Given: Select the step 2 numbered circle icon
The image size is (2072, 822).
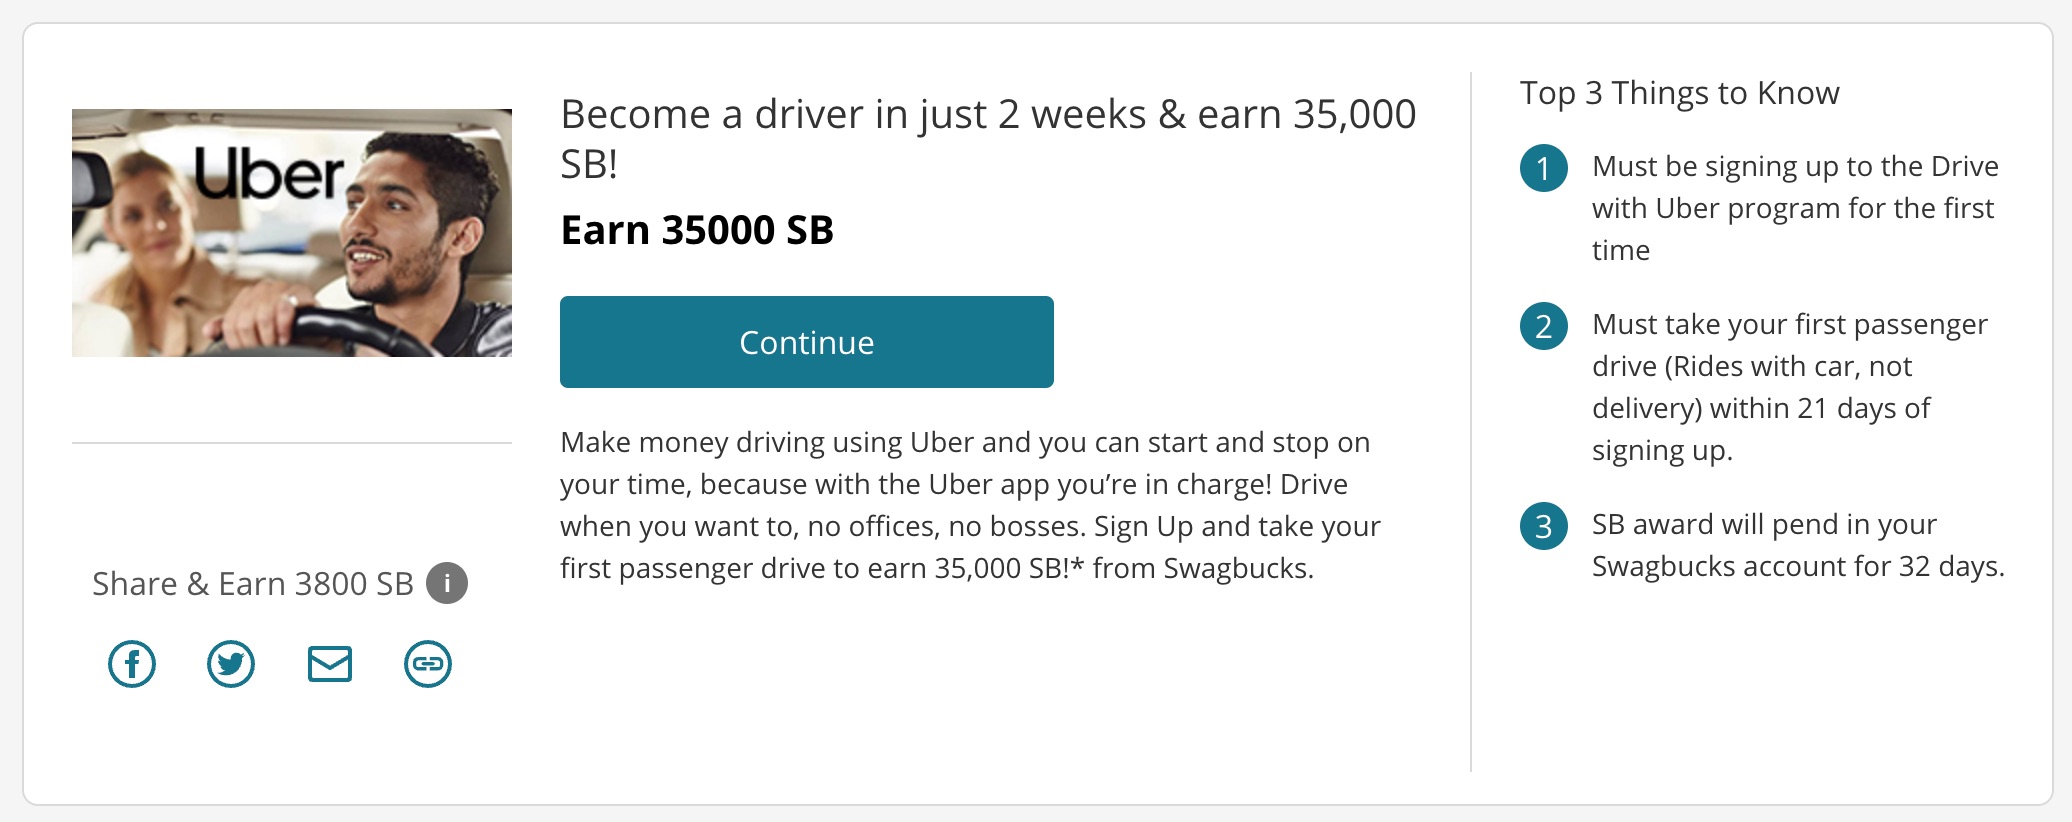Looking at the screenshot, I should (x=1545, y=326).
